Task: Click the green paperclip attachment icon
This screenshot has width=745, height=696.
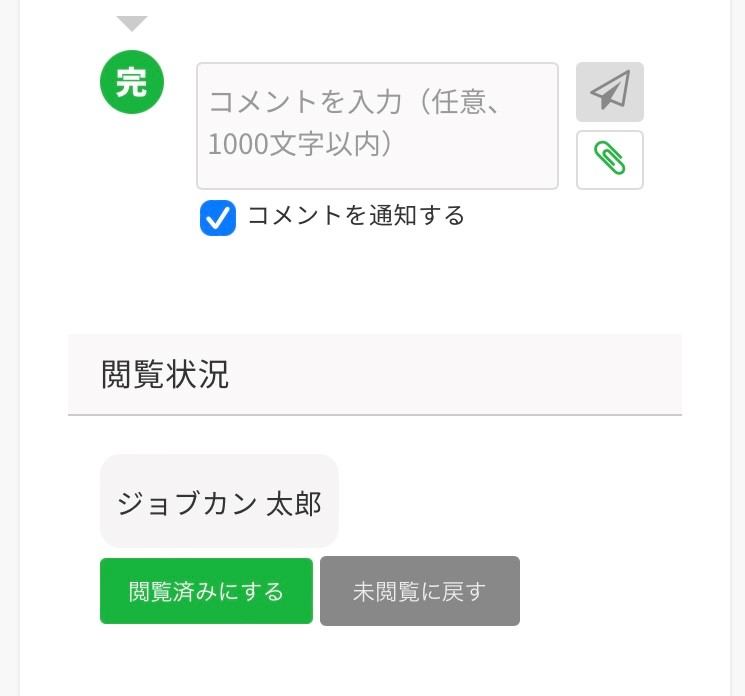Action: click(x=610, y=160)
